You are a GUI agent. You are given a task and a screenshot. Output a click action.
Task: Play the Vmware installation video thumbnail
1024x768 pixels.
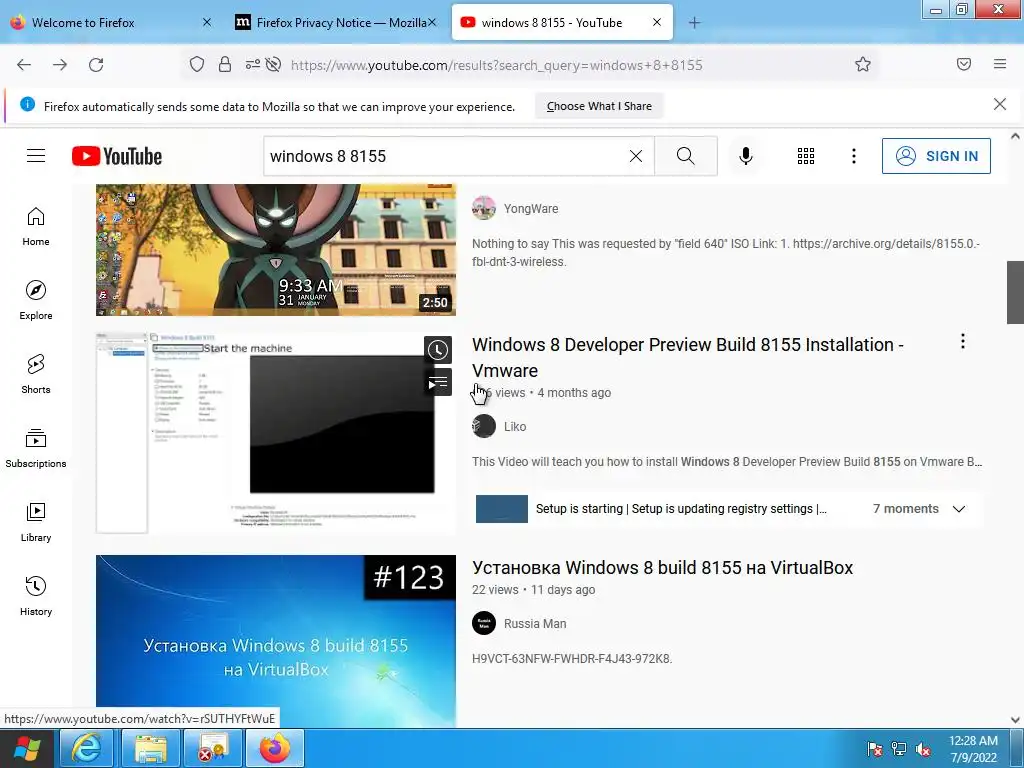(276, 433)
